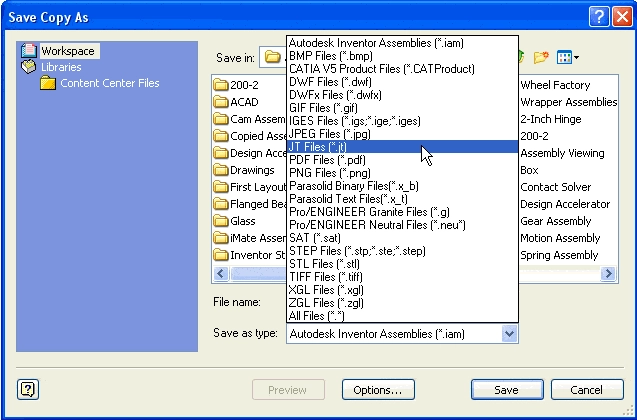Select the Workspace location icon
The height and width of the screenshot is (420, 637).
29,51
